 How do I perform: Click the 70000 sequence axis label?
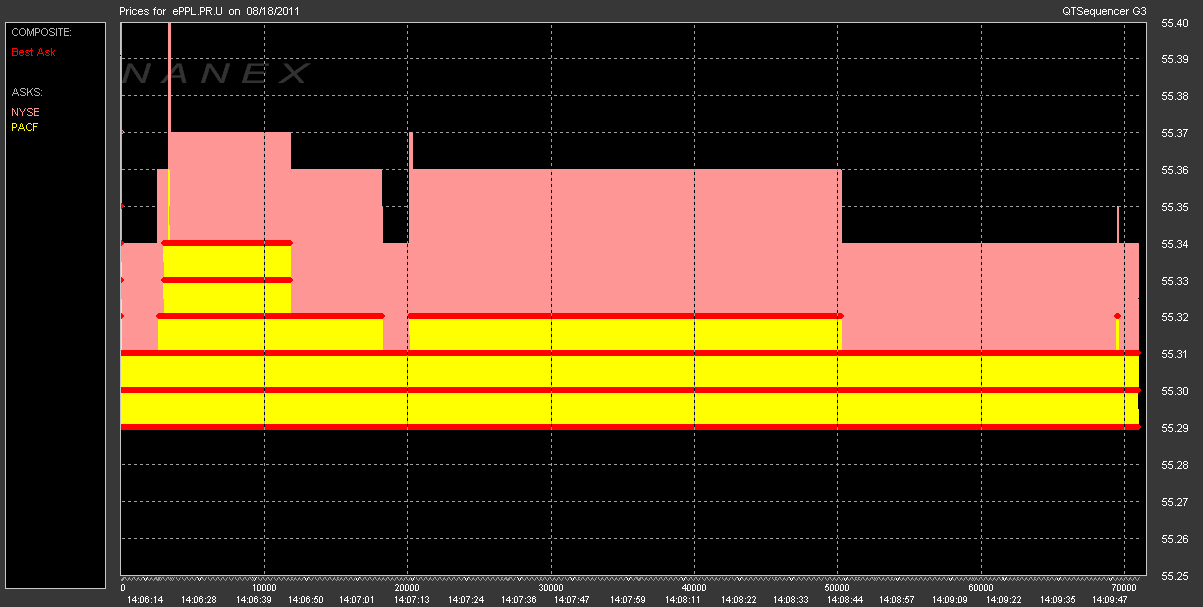tap(1124, 588)
